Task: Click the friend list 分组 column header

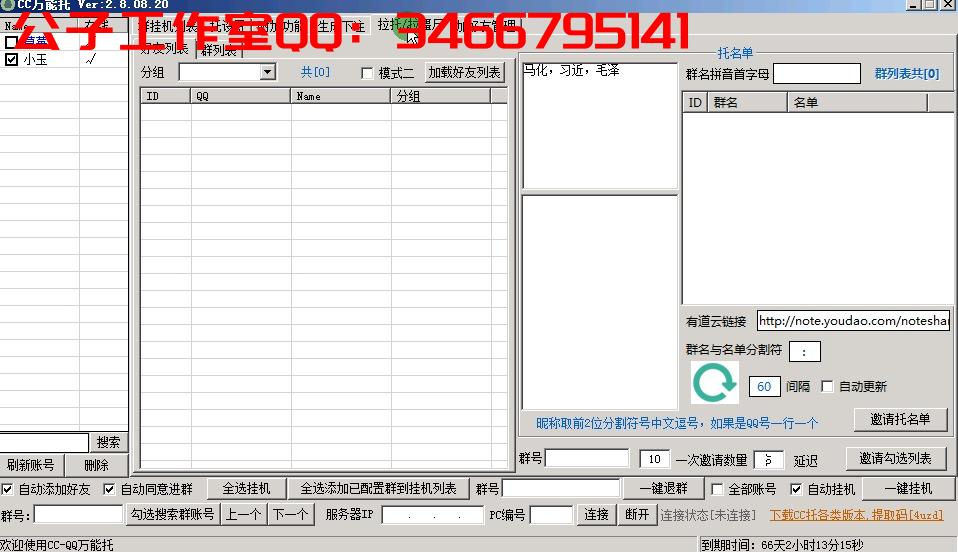Action: click(x=440, y=96)
